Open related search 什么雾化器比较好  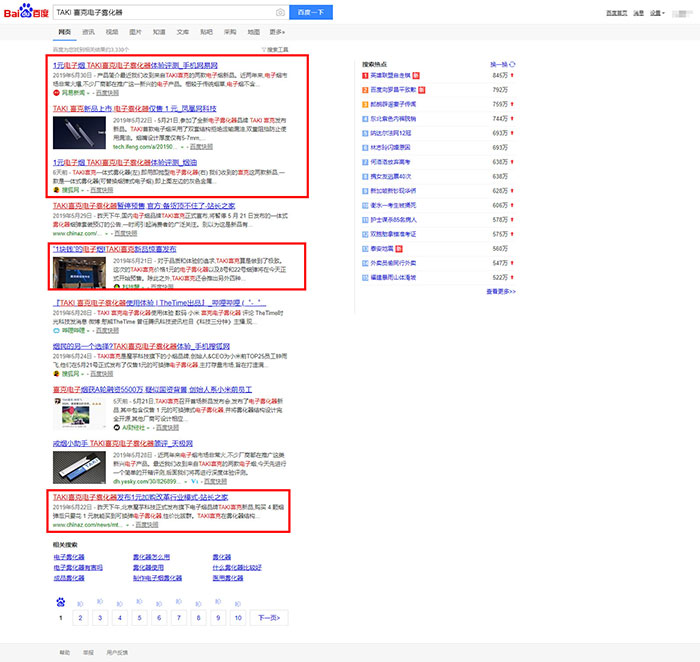point(237,567)
